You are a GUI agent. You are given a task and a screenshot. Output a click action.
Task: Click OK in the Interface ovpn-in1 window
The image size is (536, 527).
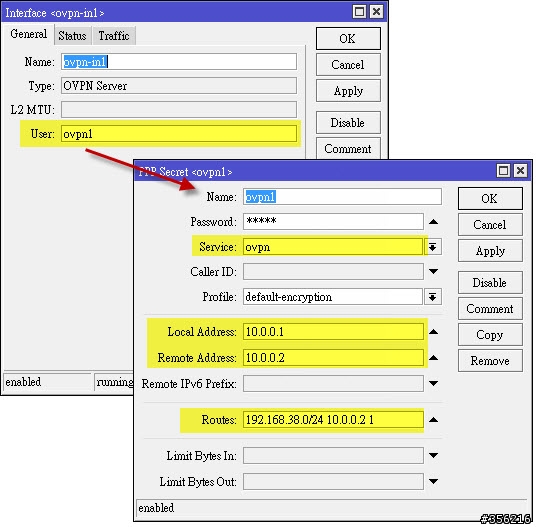348,39
